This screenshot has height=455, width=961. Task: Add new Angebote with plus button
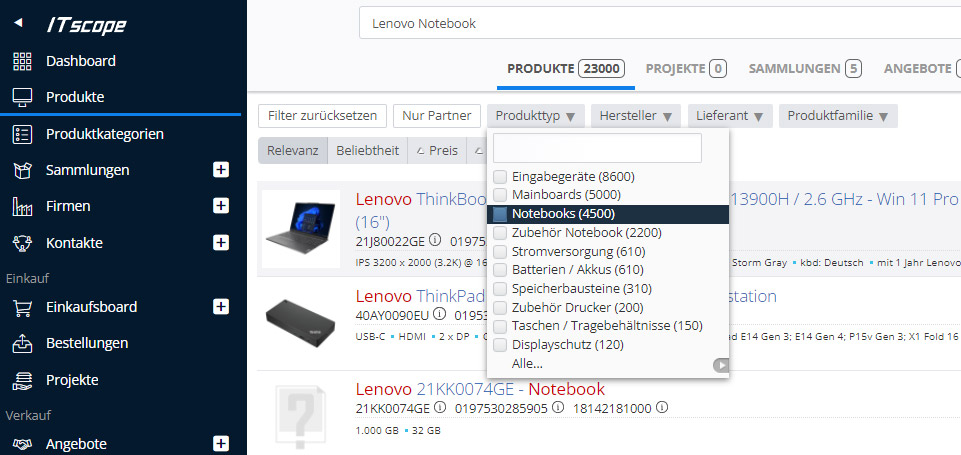(221, 443)
